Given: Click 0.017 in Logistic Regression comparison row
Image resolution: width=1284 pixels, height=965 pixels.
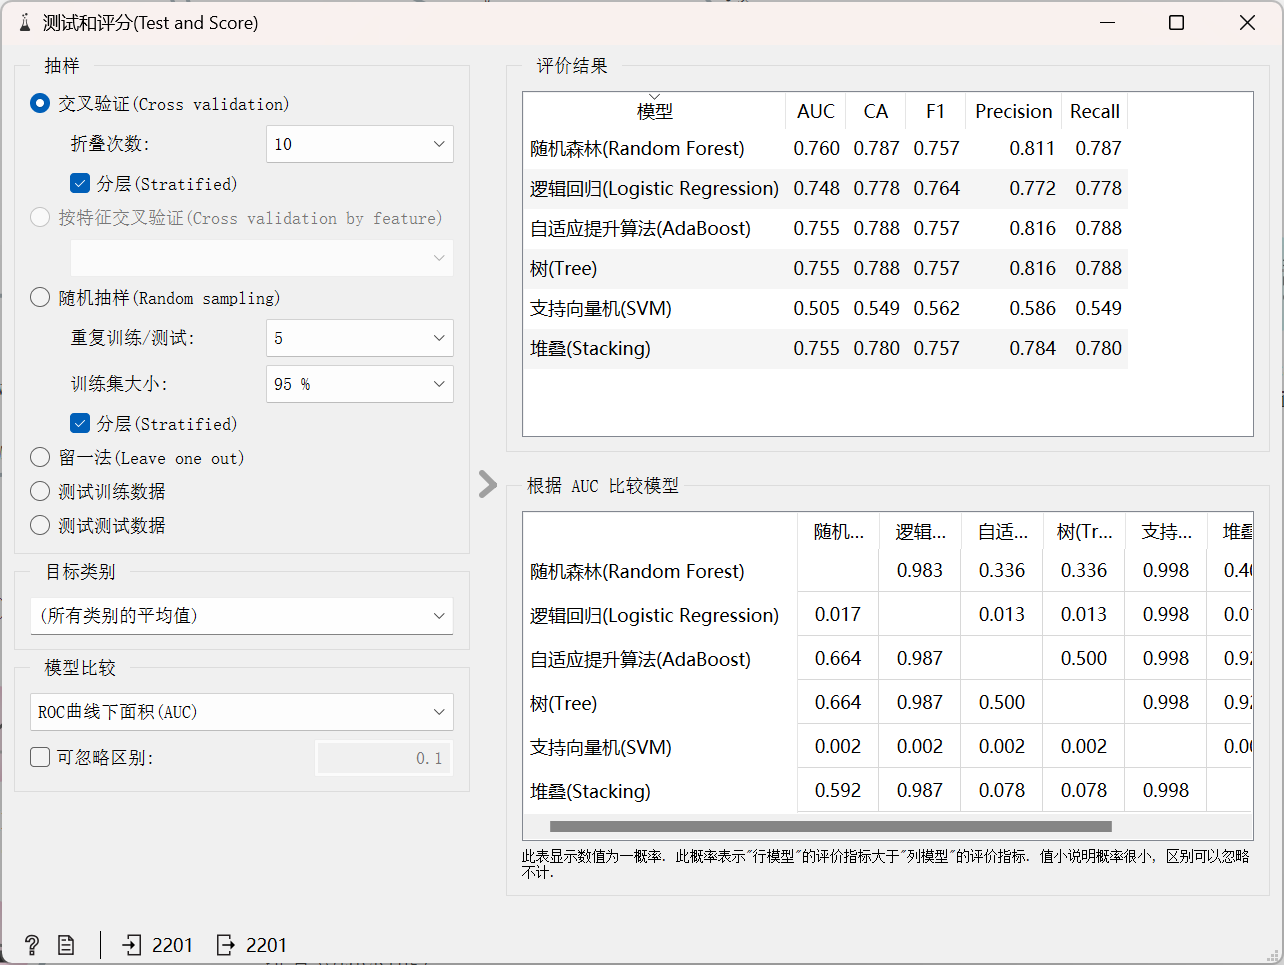Looking at the screenshot, I should pos(838,615).
